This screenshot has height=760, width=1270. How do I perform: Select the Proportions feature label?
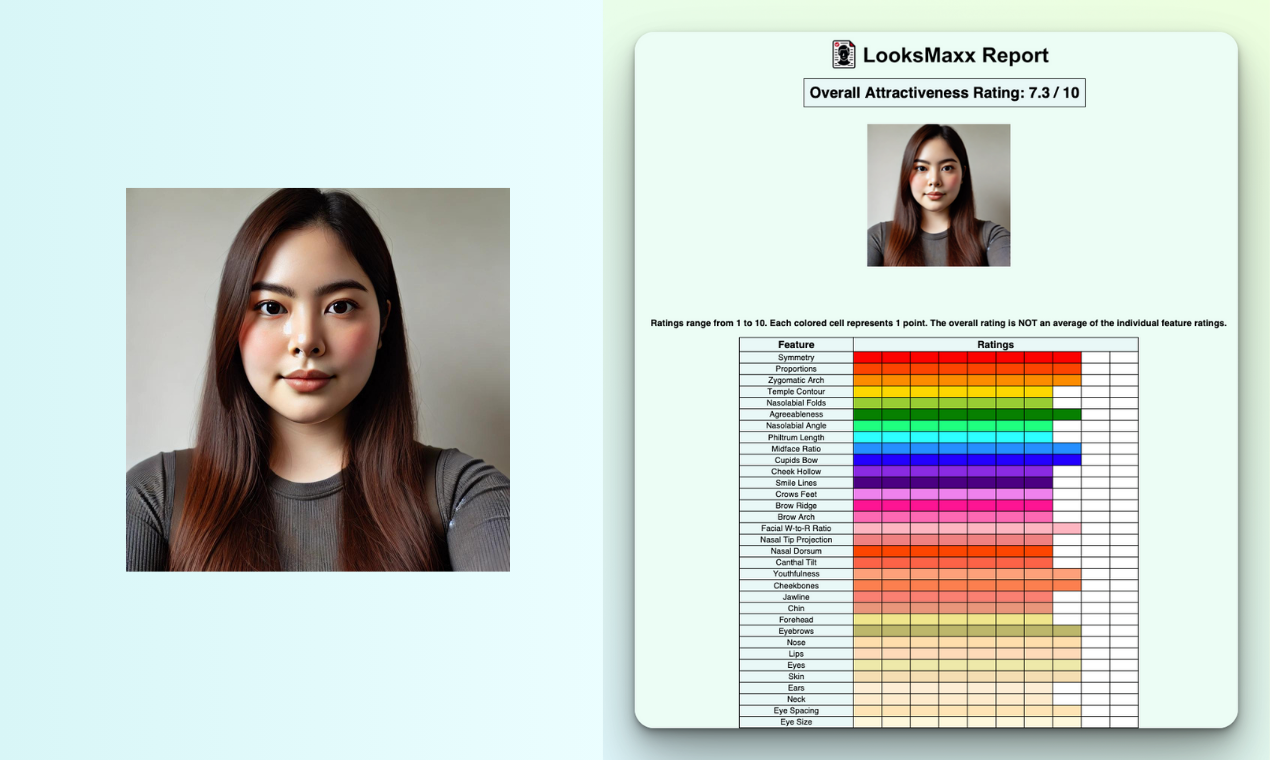point(796,369)
